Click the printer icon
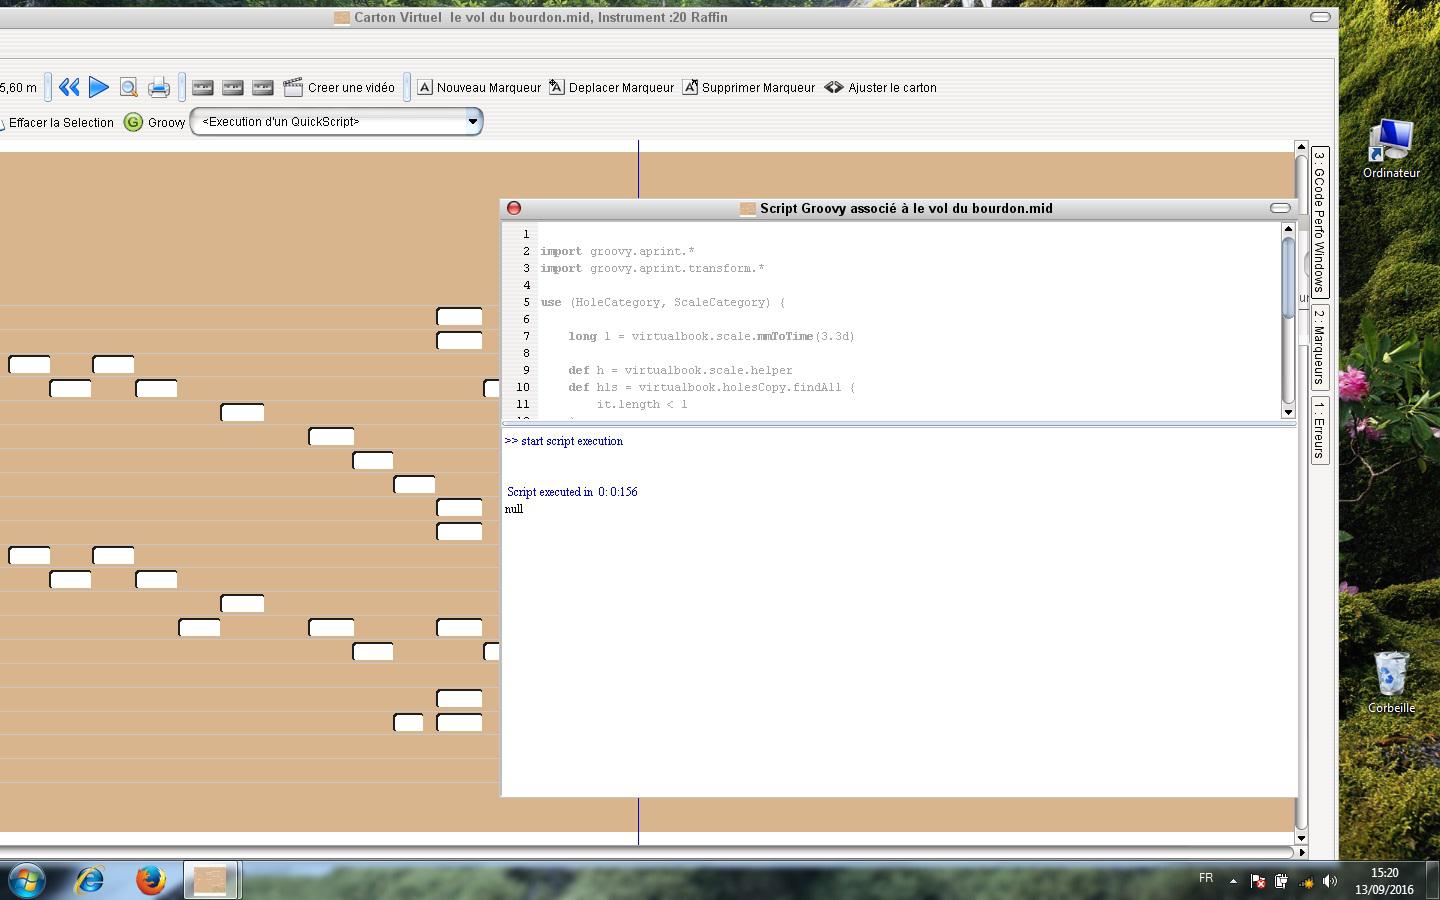Image resolution: width=1440 pixels, height=900 pixels. (159, 88)
